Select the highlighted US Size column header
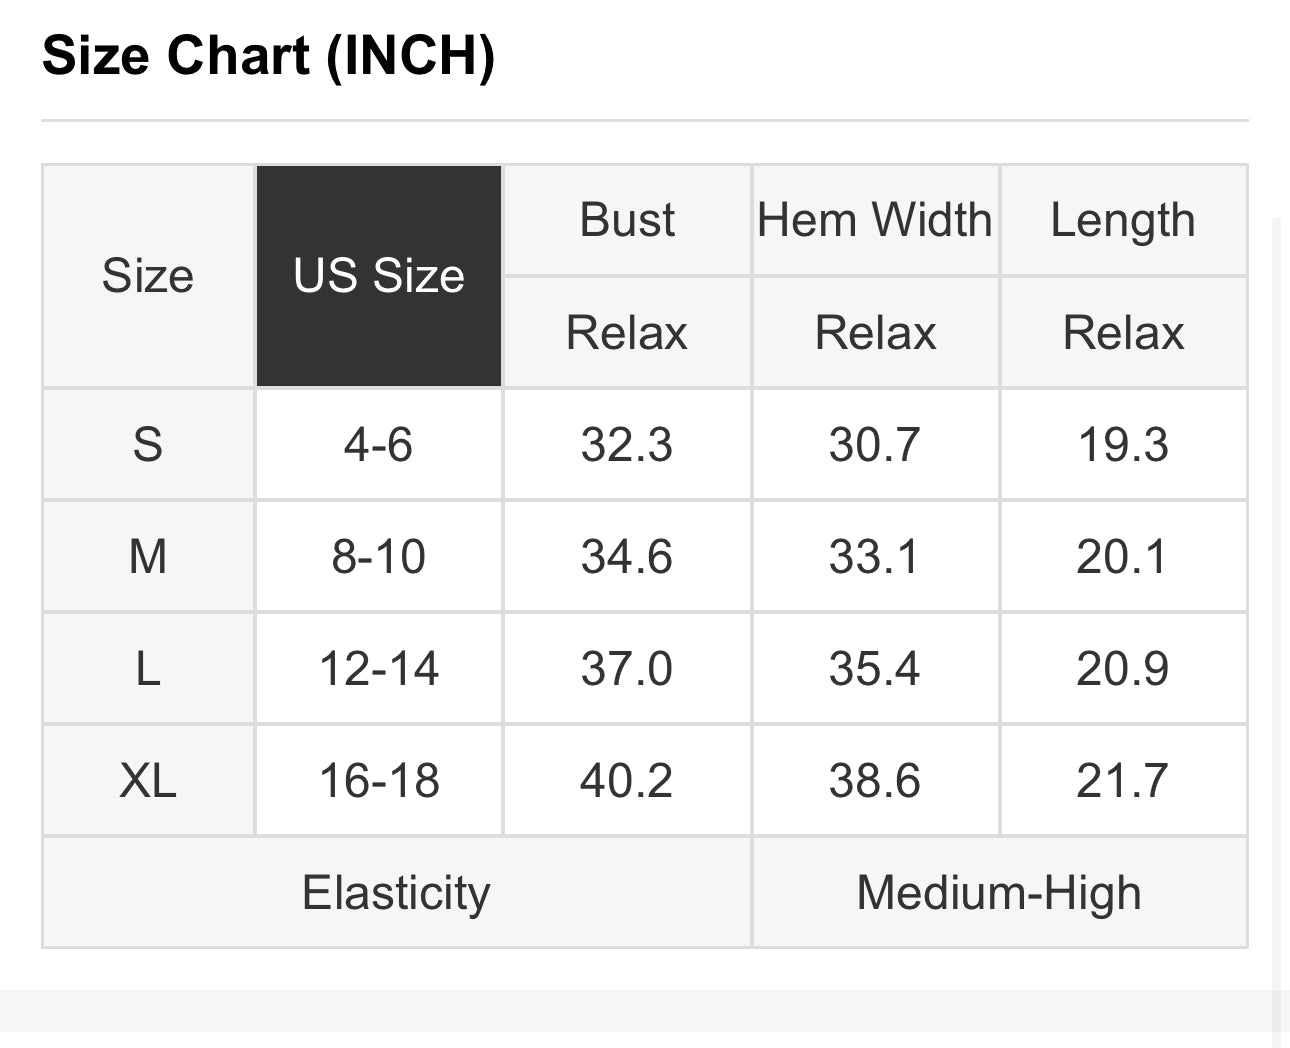The image size is (1290, 1048). point(379,276)
